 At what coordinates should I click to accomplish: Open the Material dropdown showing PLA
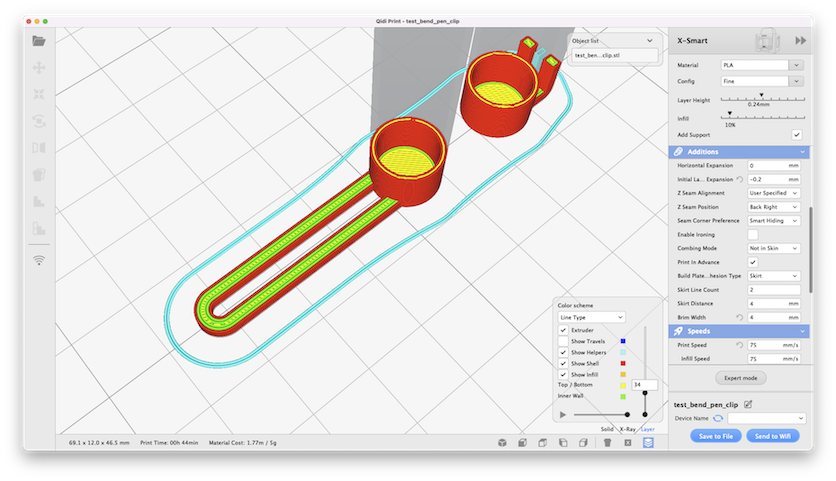coord(762,65)
